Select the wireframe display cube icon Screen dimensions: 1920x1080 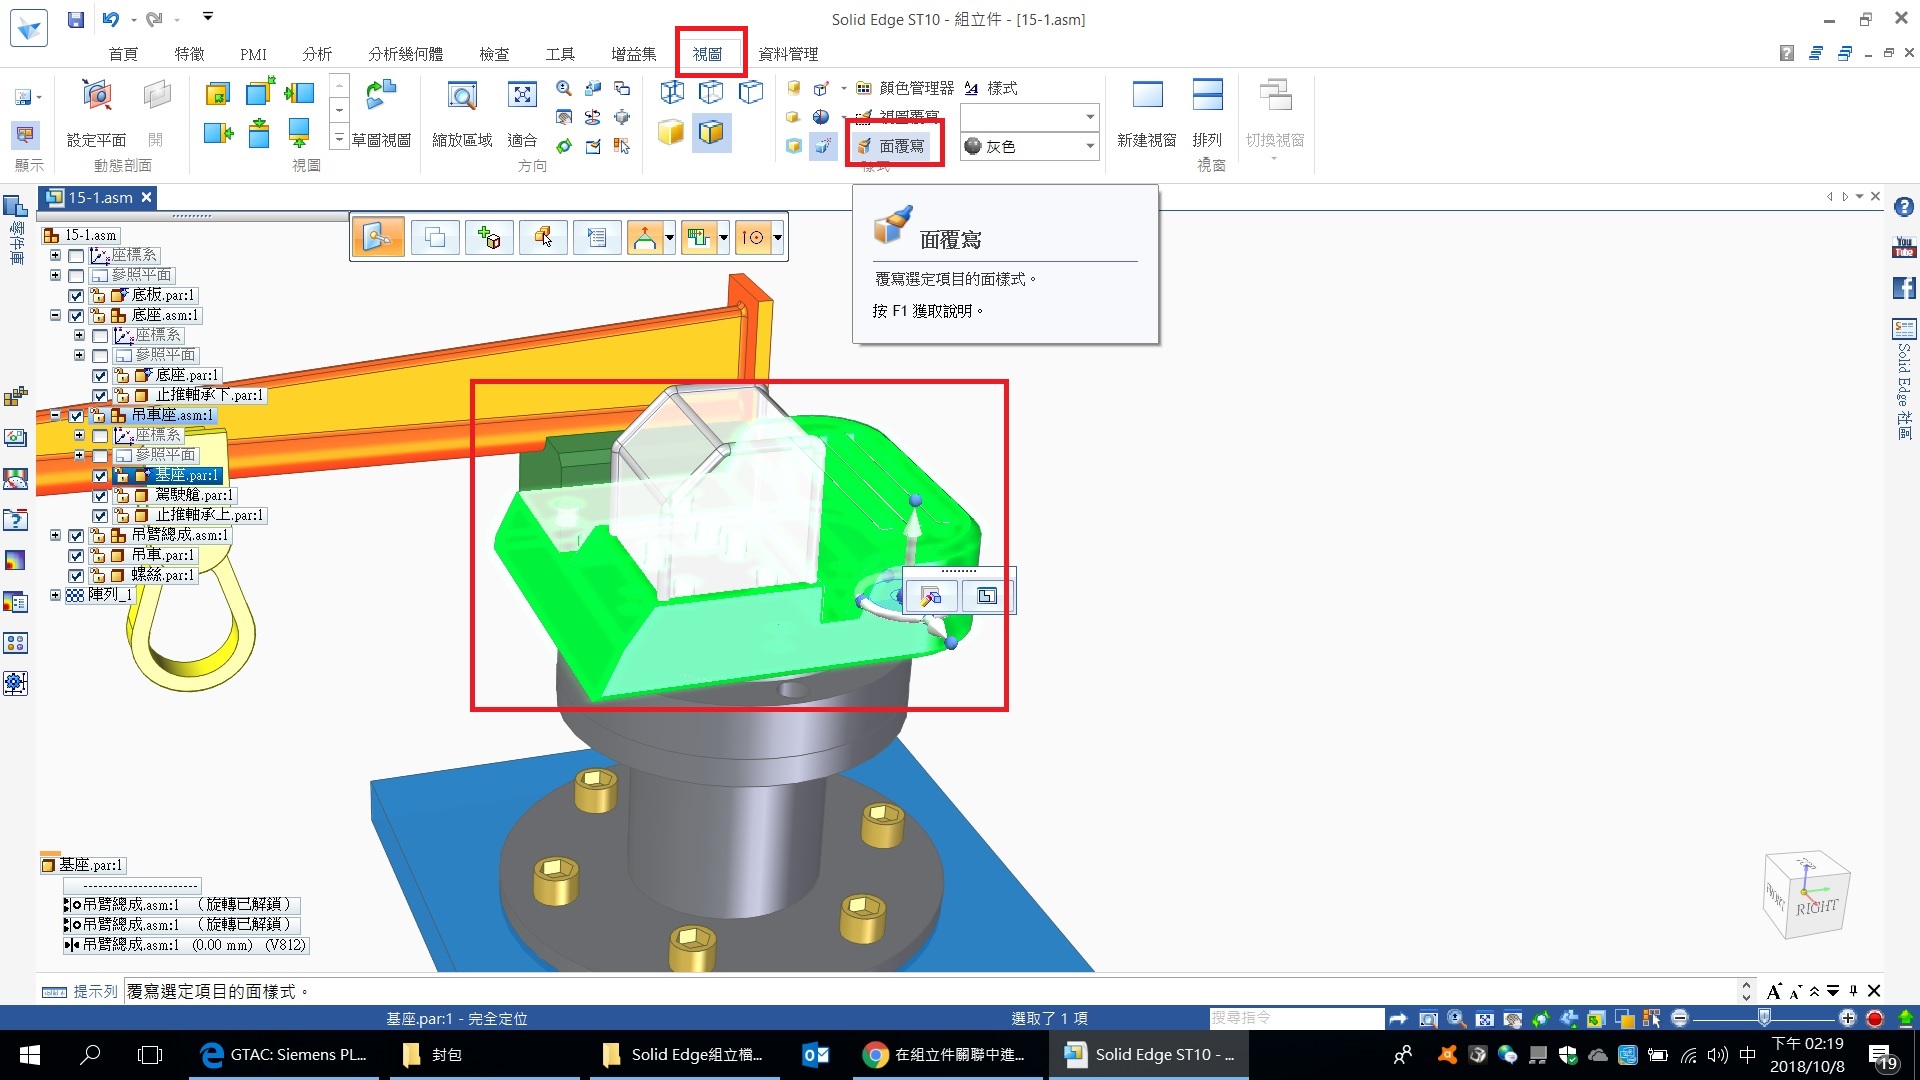point(673,92)
